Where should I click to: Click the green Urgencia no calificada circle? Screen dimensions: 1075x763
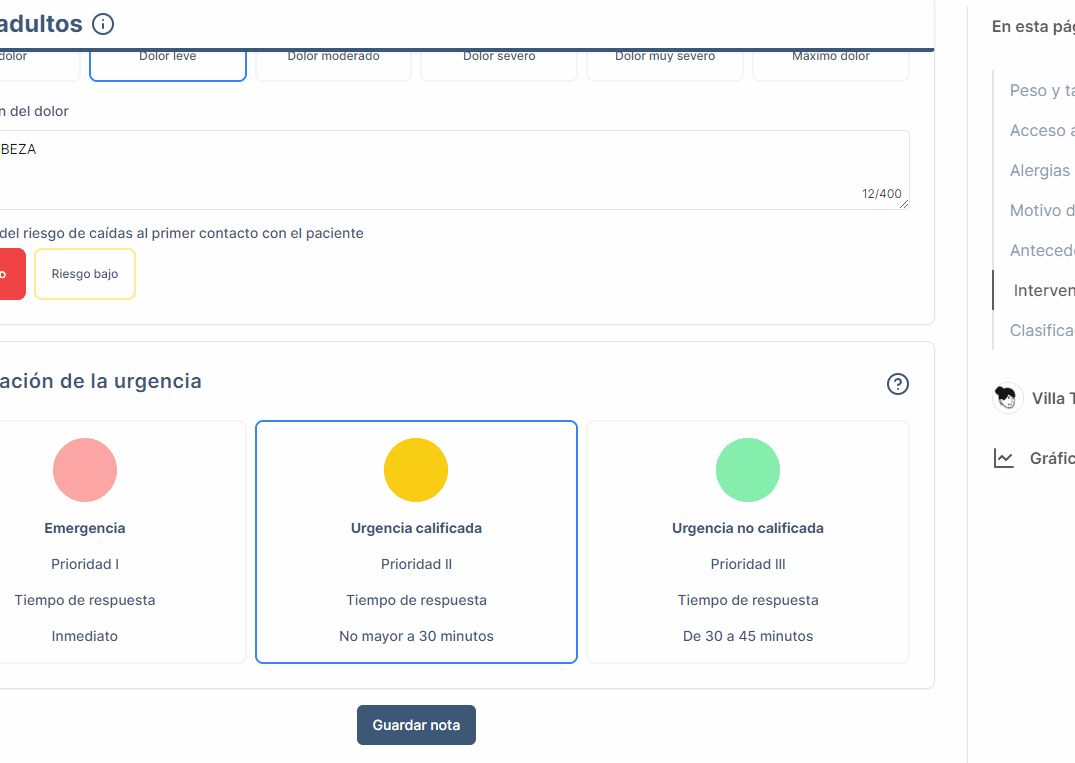click(748, 470)
